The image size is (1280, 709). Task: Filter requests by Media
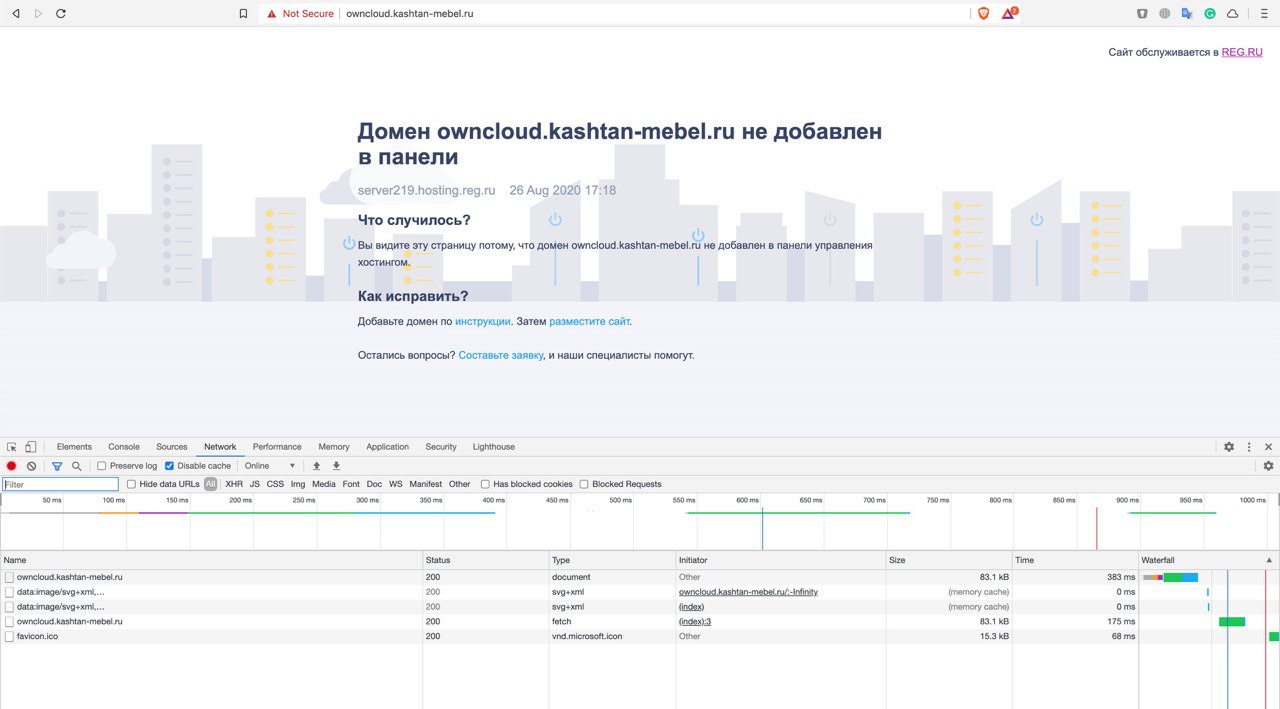coord(324,484)
